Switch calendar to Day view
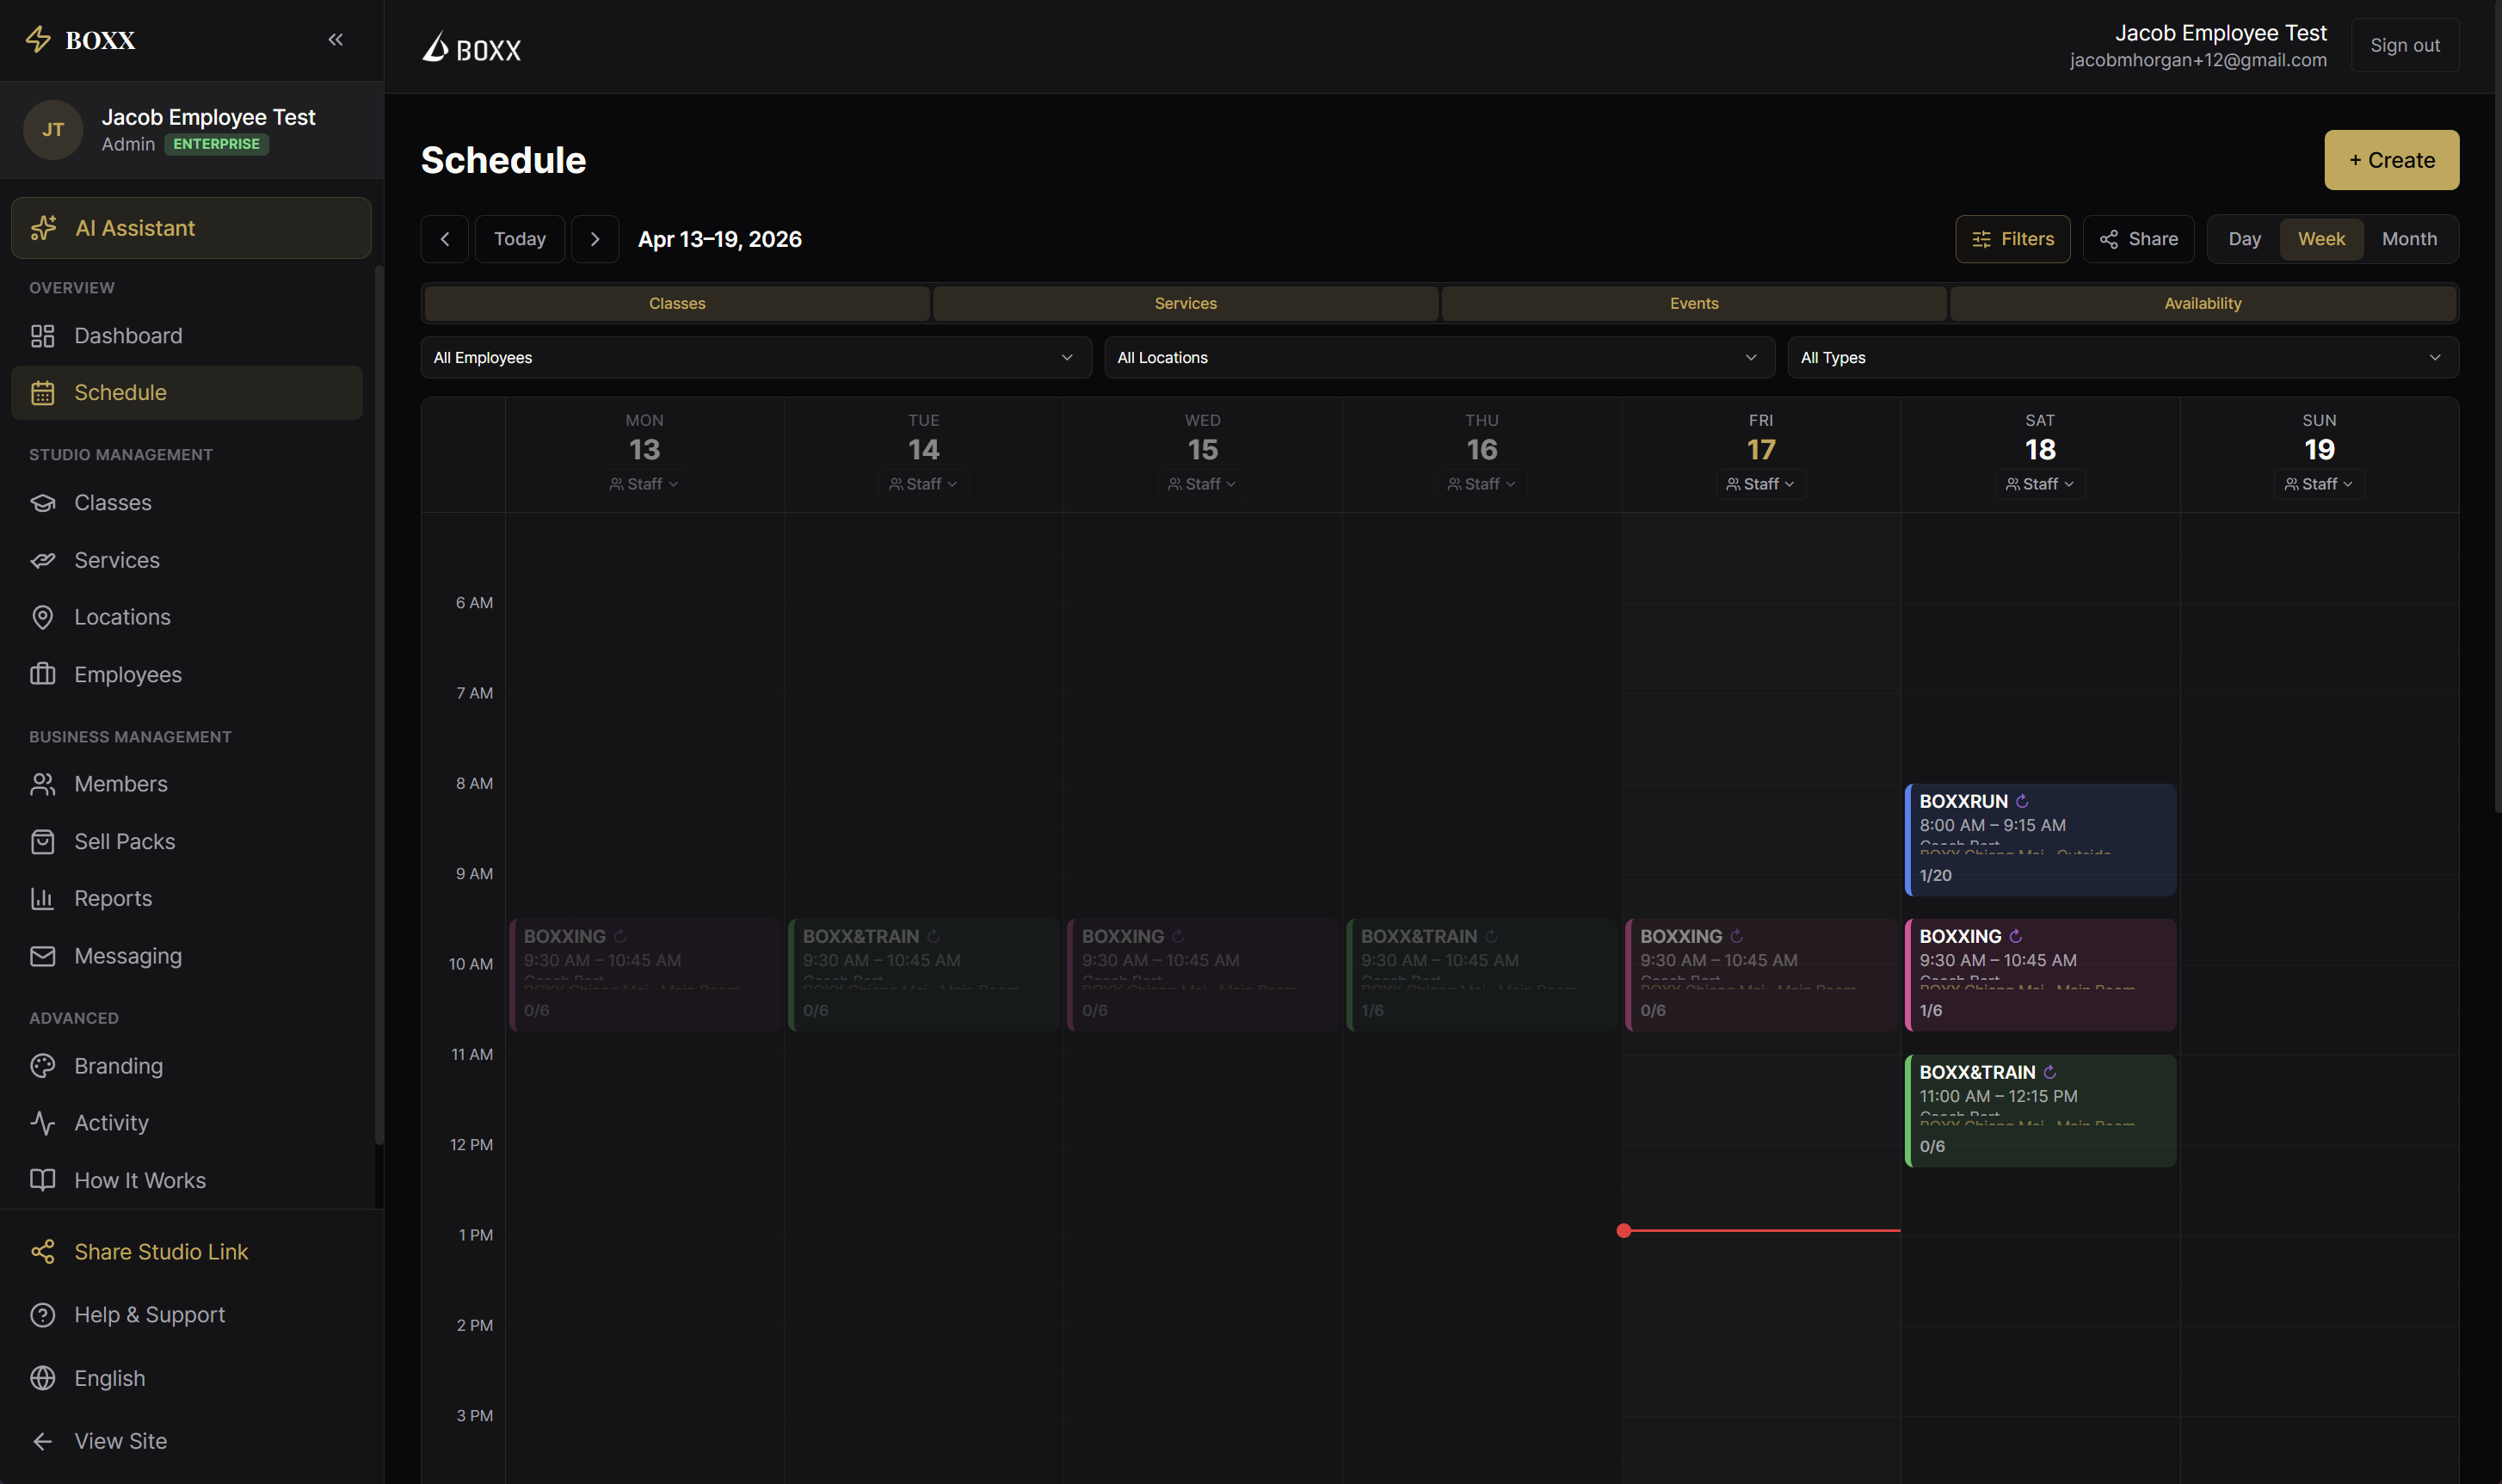The width and height of the screenshot is (2502, 1484). [x=2244, y=239]
